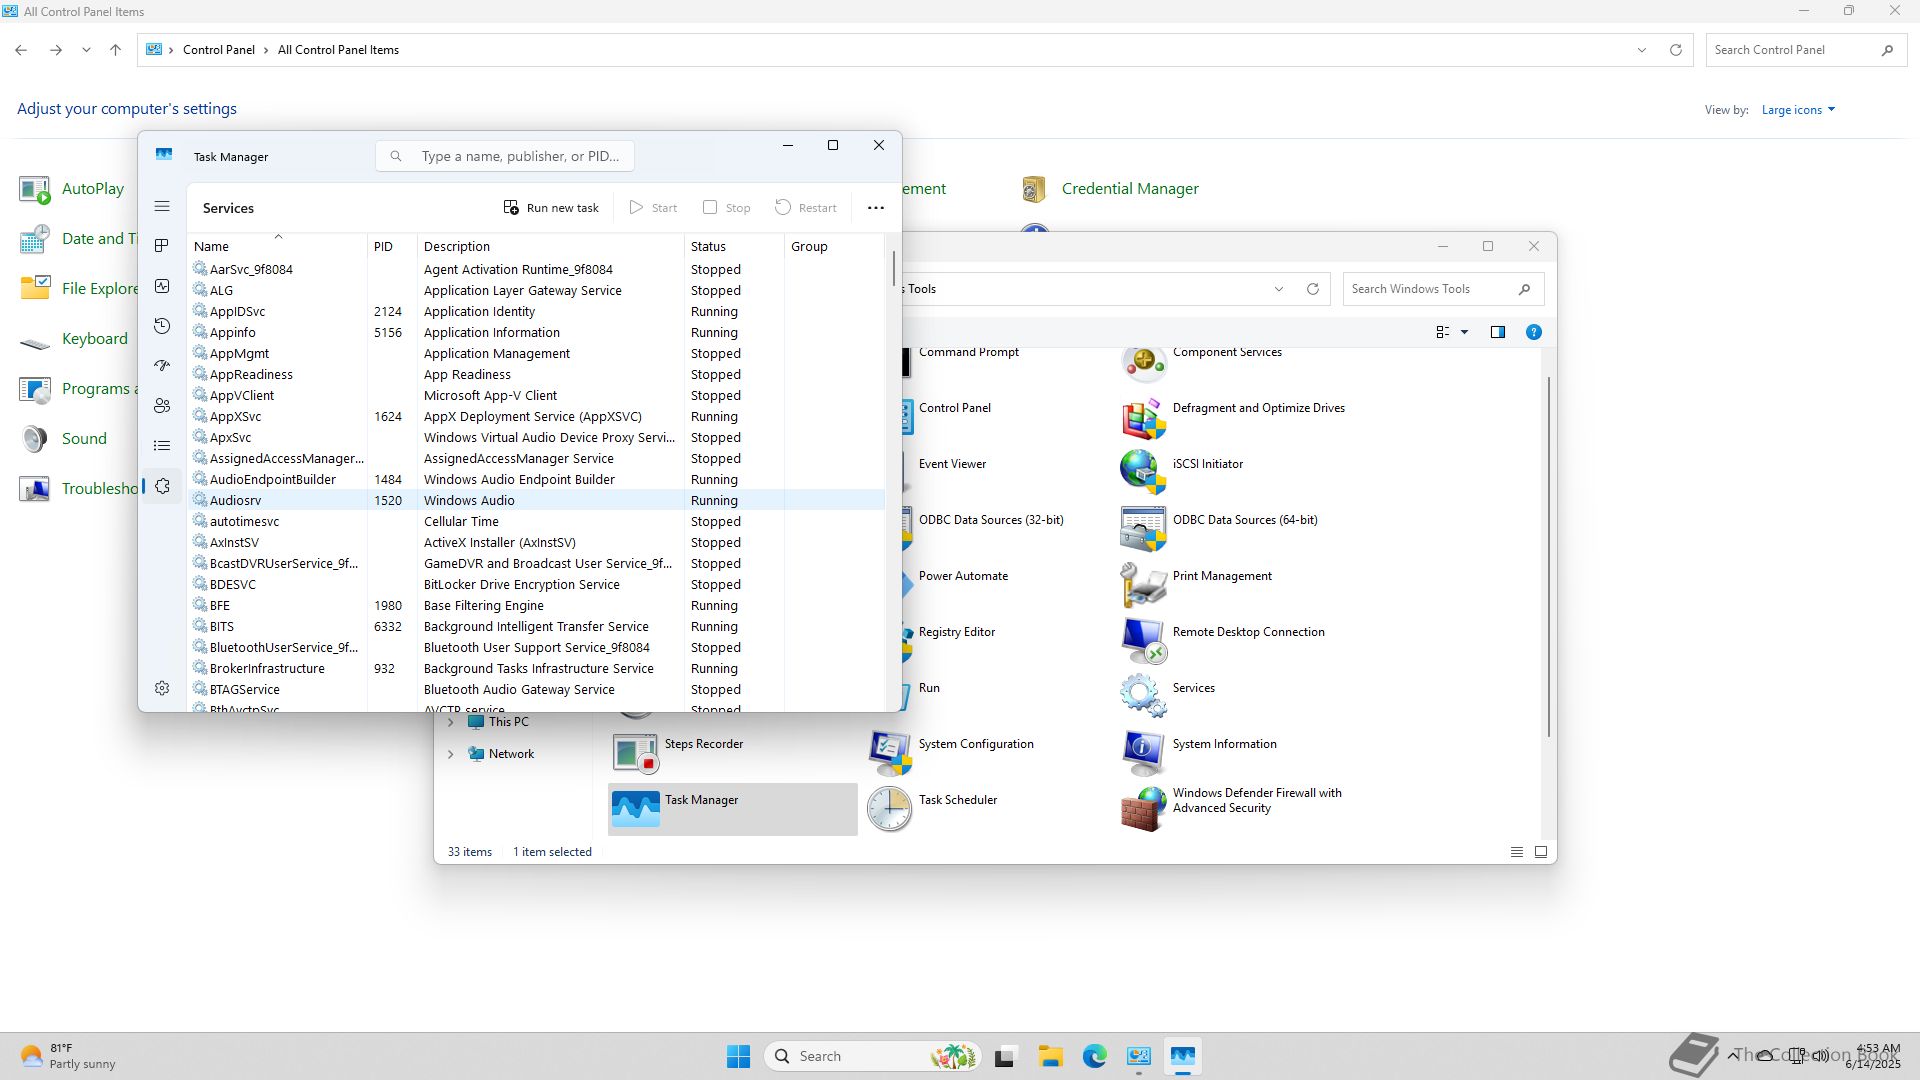This screenshot has width=1920, height=1080.
Task: Open the Processes page in Task Manager sidebar
Action: pos(162,246)
